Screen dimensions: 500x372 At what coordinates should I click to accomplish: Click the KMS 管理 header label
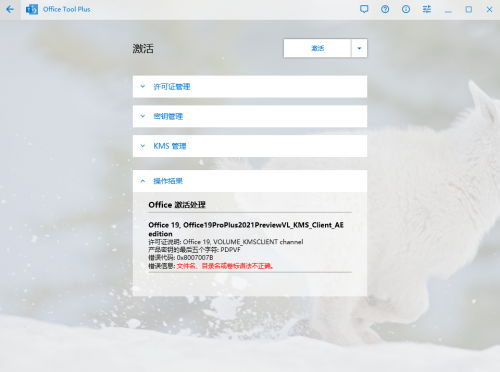coord(170,146)
